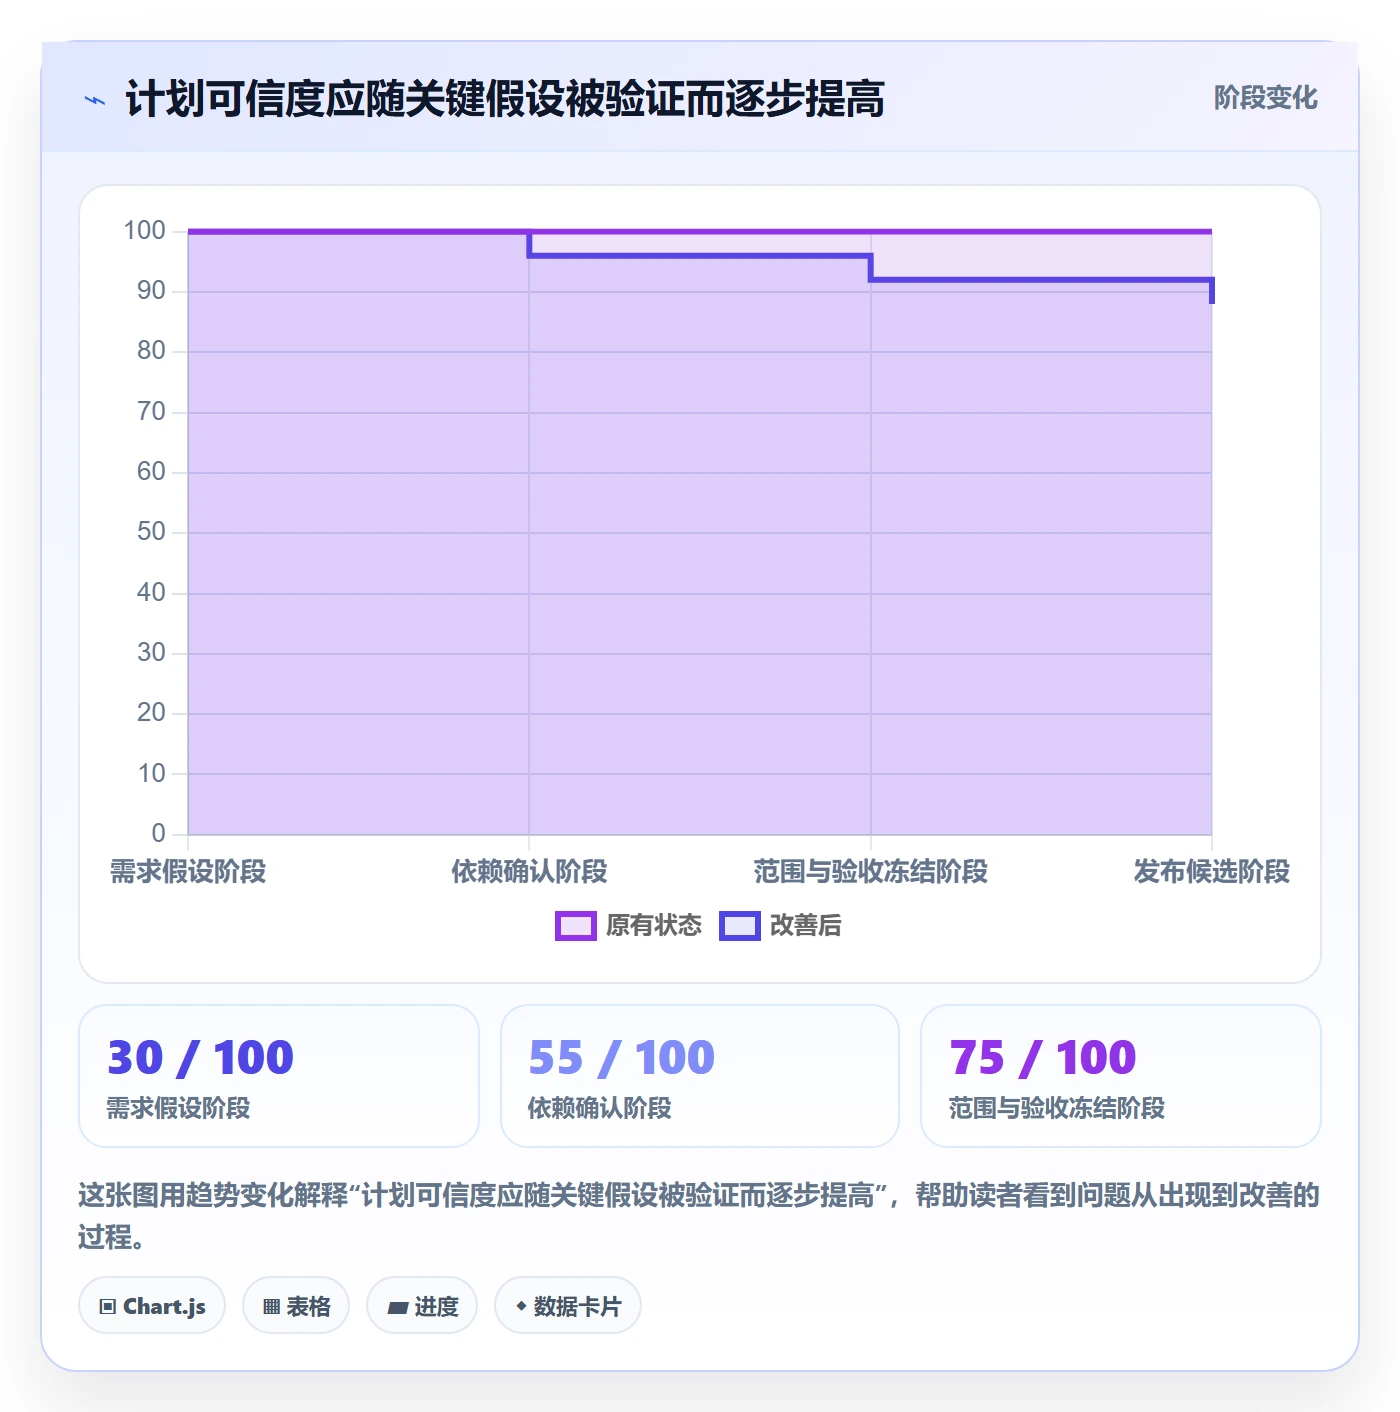Click the 发布候选阶段 x-axis label
This screenshot has width=1400, height=1412.
(1212, 872)
